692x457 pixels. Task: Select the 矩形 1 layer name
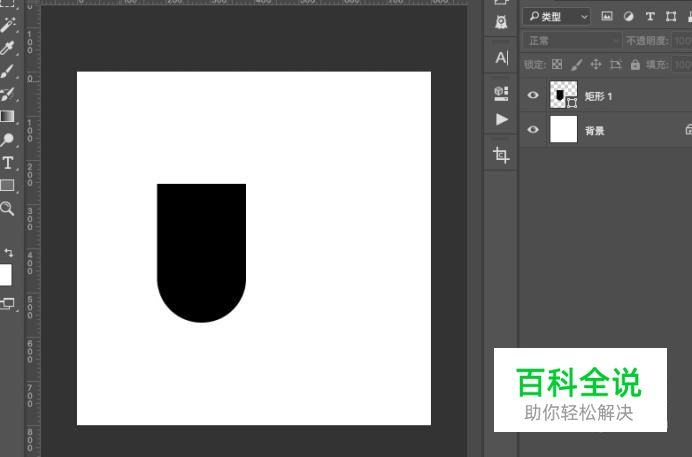point(598,96)
